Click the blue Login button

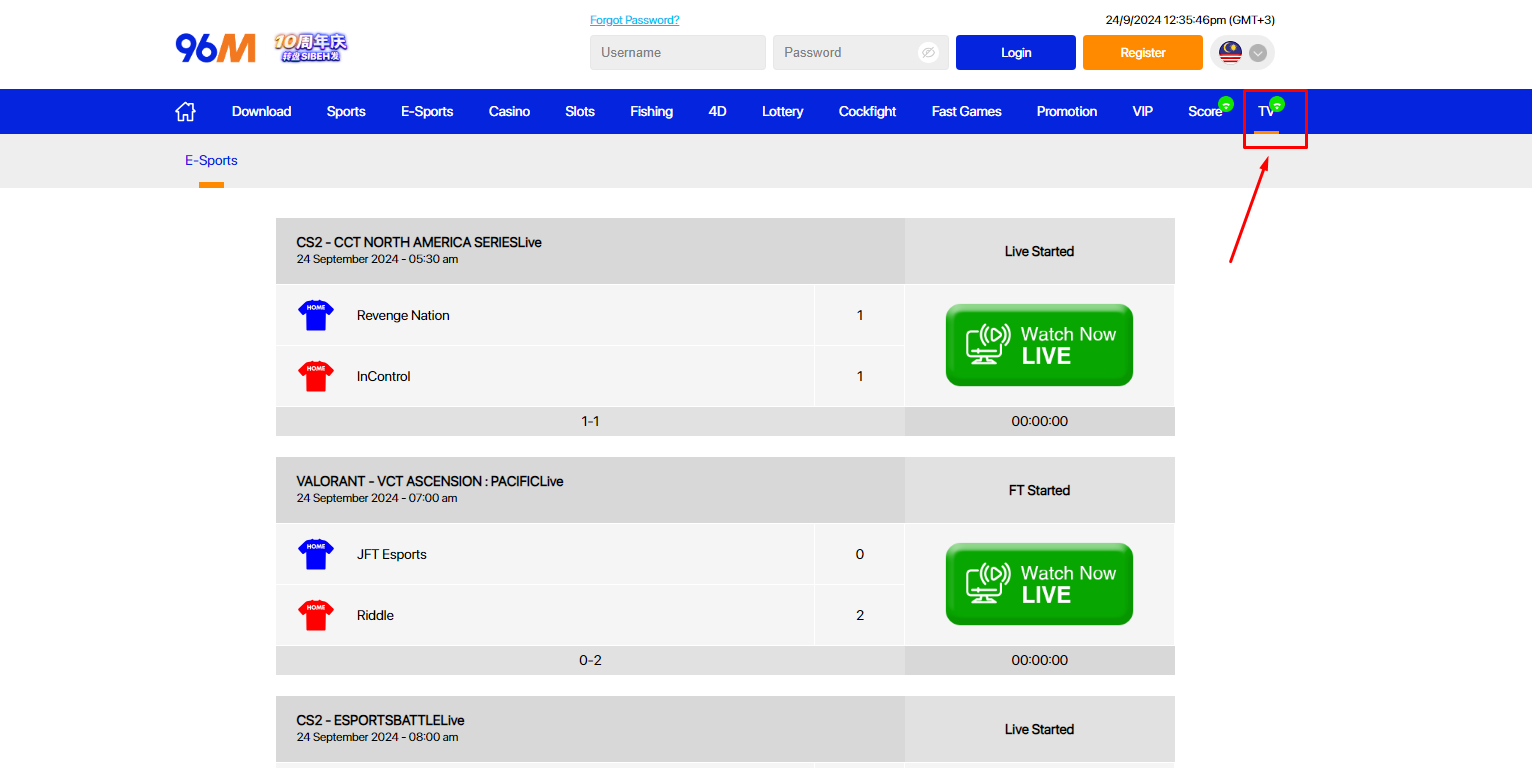(1015, 53)
